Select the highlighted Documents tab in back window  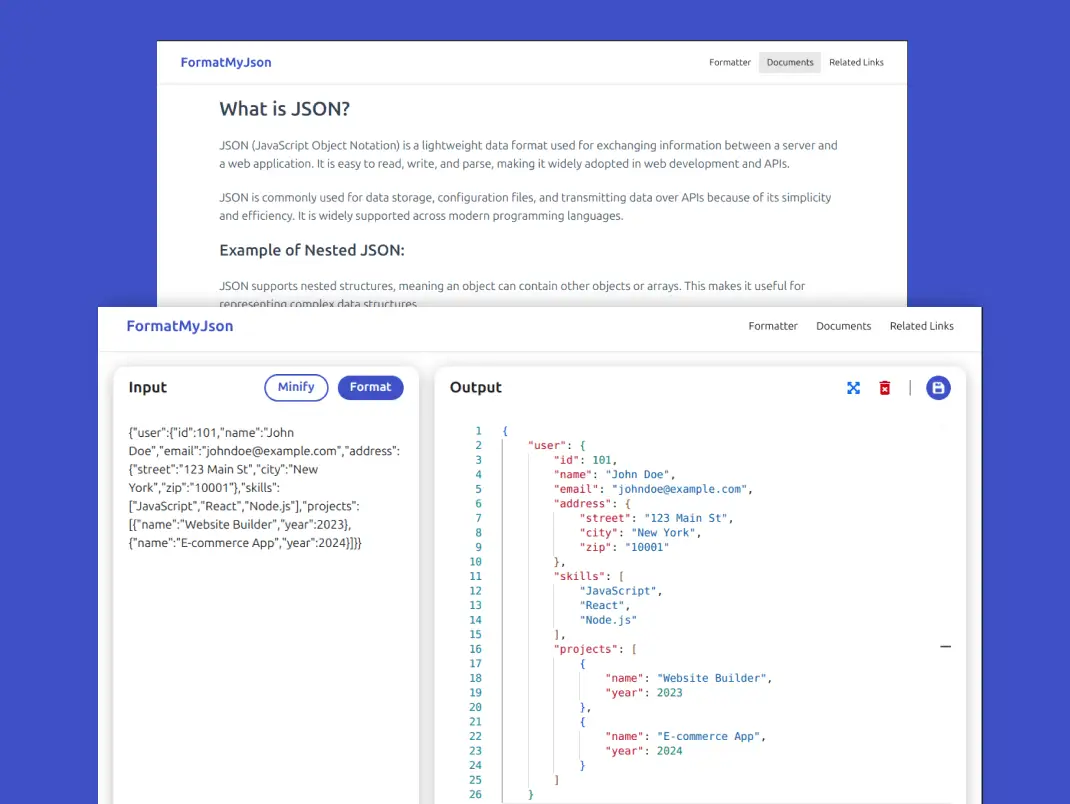790,62
